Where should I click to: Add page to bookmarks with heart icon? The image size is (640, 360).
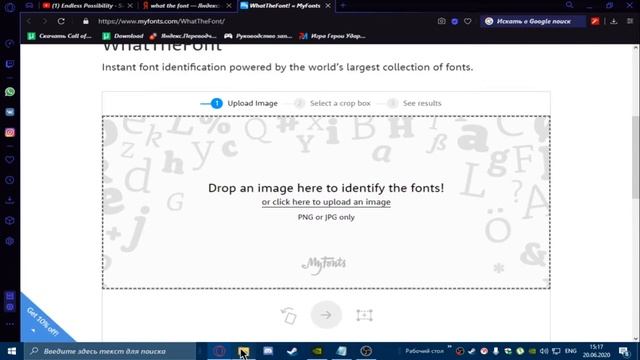468,21
